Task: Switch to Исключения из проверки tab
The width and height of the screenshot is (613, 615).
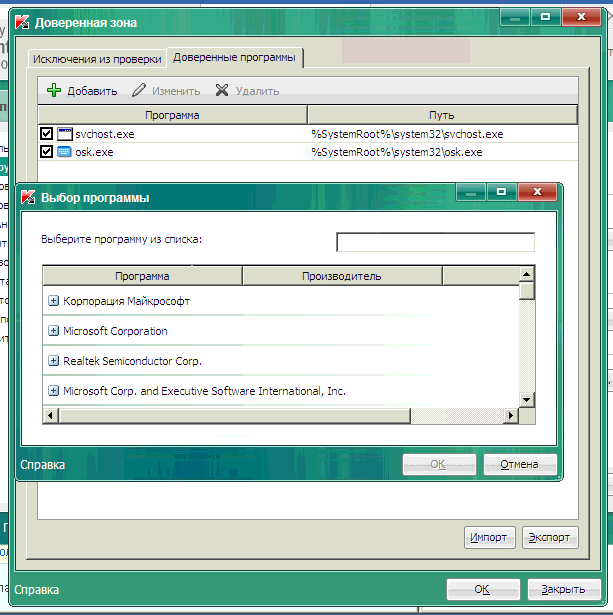Action: 97,59
